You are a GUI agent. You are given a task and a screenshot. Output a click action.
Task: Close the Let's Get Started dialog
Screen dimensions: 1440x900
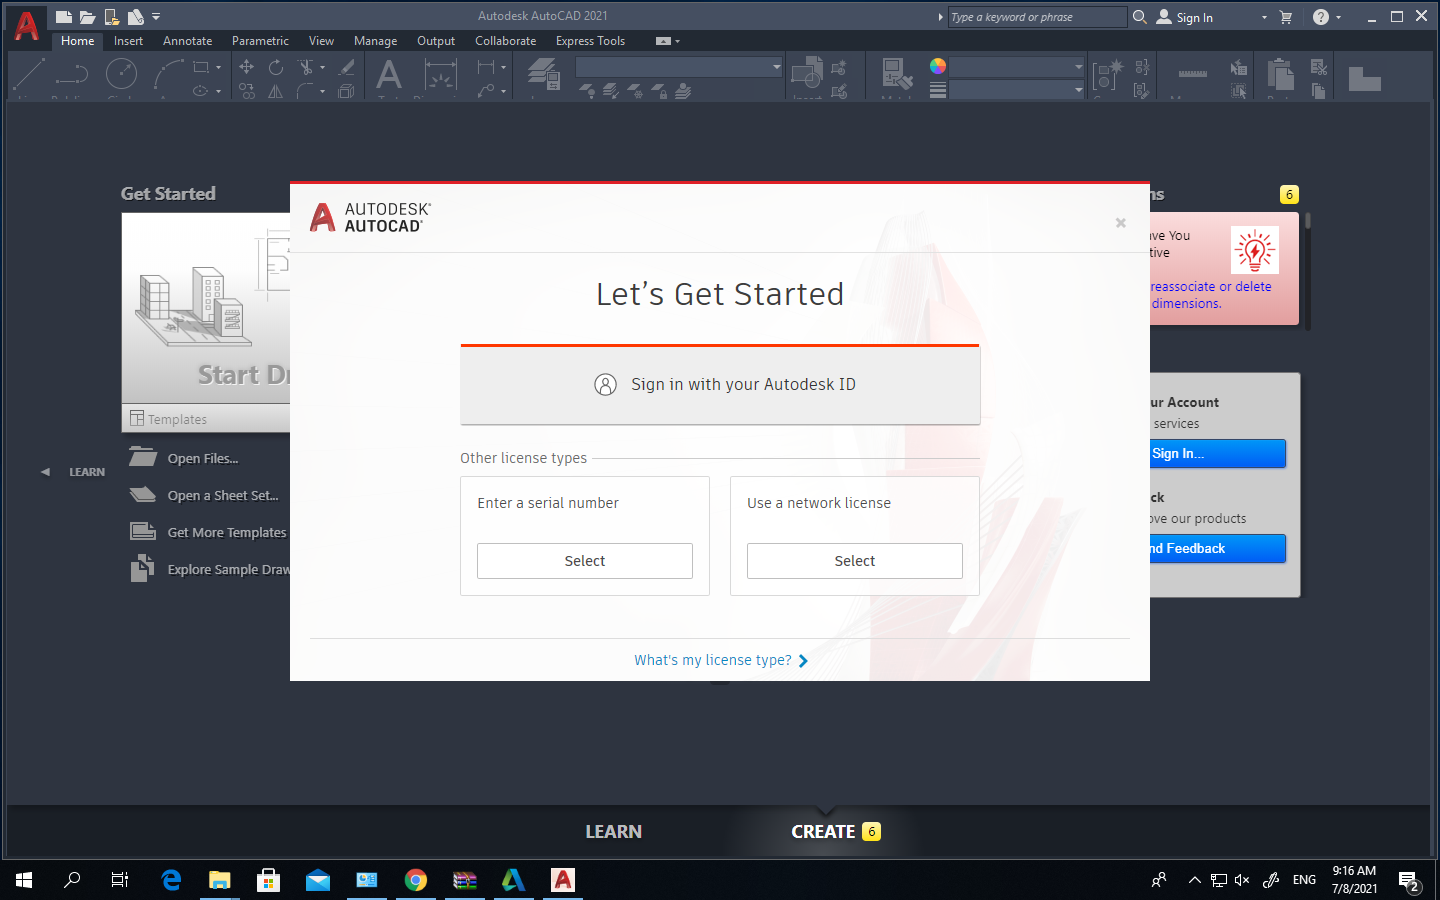pos(1121,223)
